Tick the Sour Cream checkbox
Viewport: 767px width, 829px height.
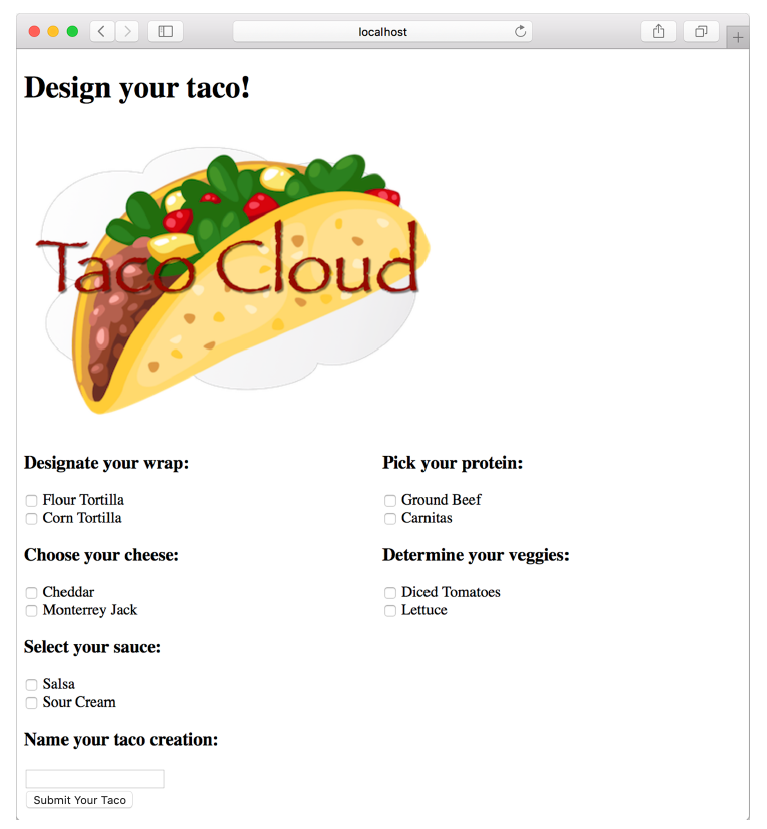32,703
